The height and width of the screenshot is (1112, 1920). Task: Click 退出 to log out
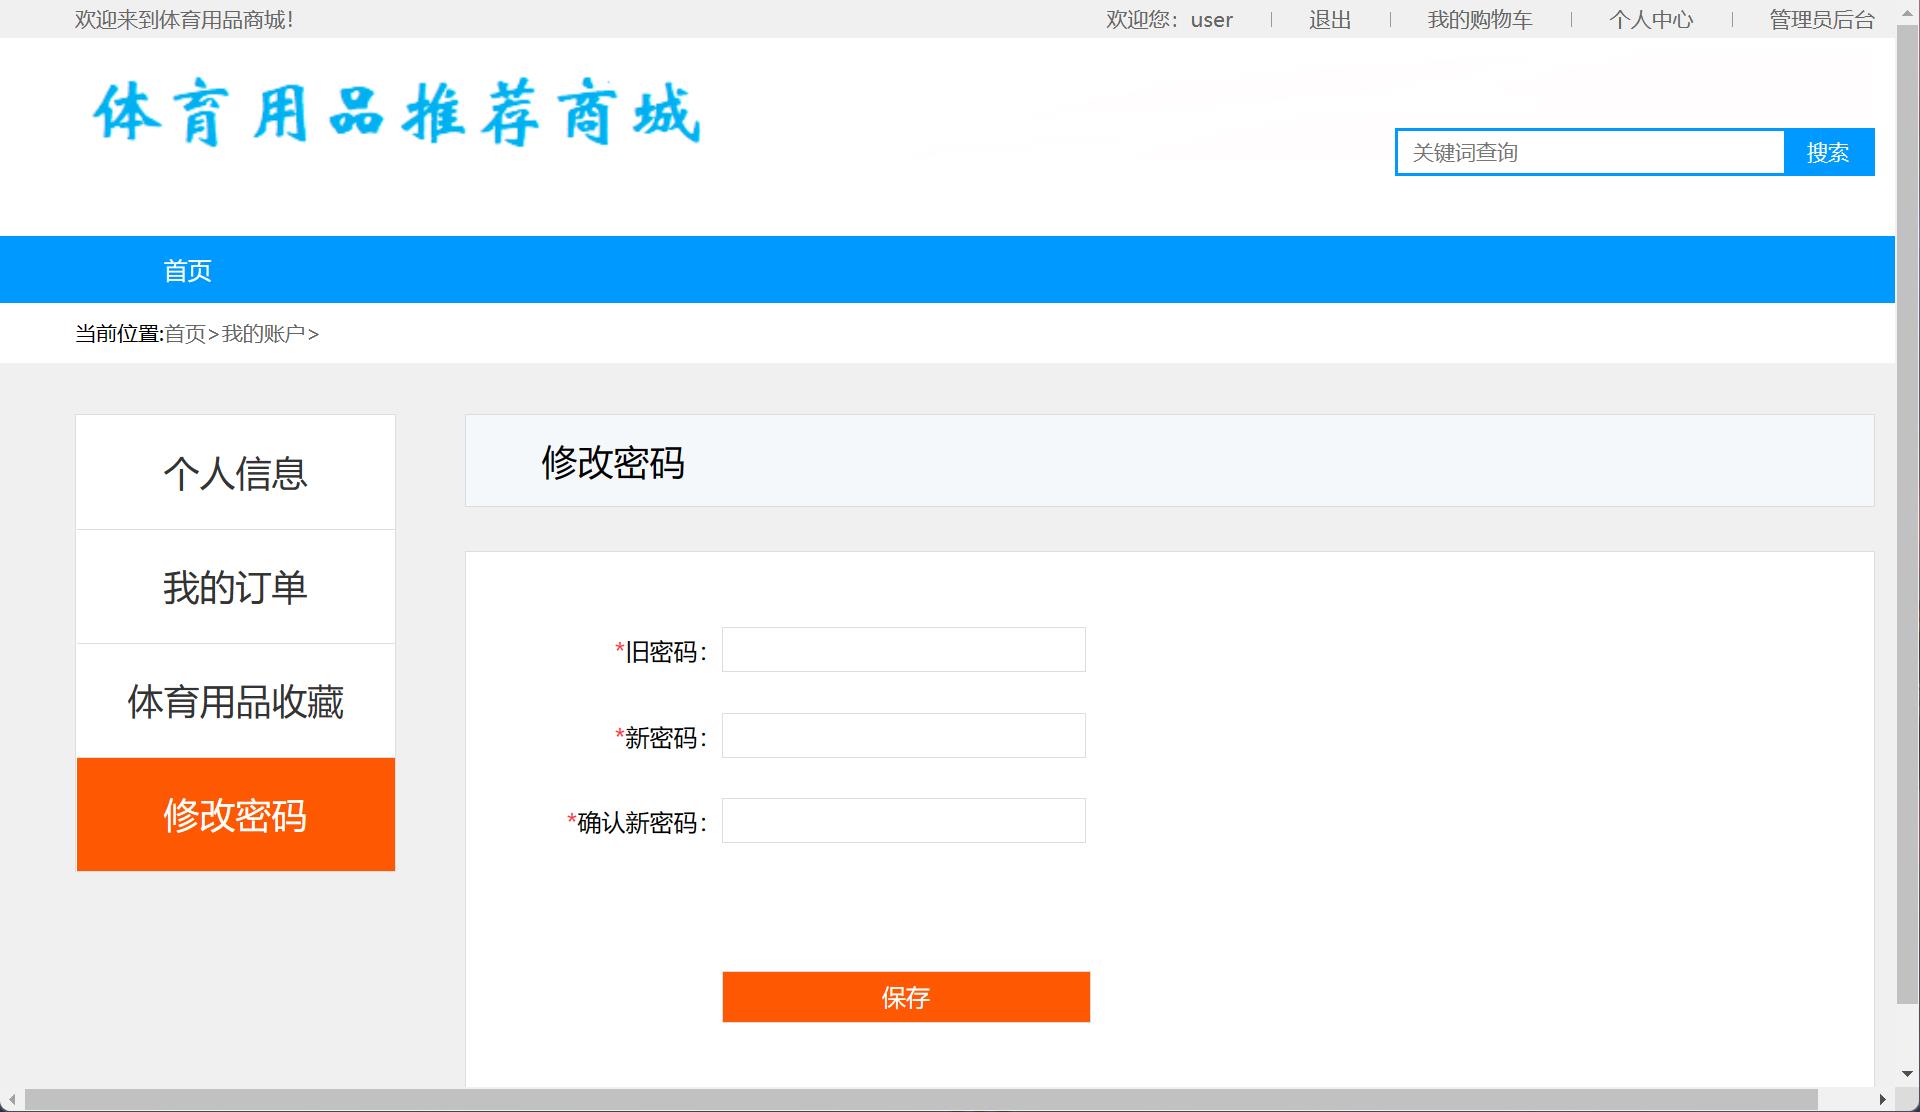click(x=1328, y=19)
